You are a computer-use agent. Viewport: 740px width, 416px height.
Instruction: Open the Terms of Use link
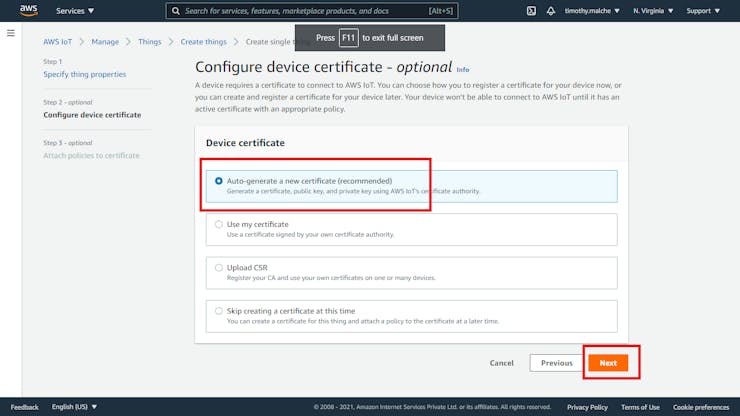coord(640,407)
